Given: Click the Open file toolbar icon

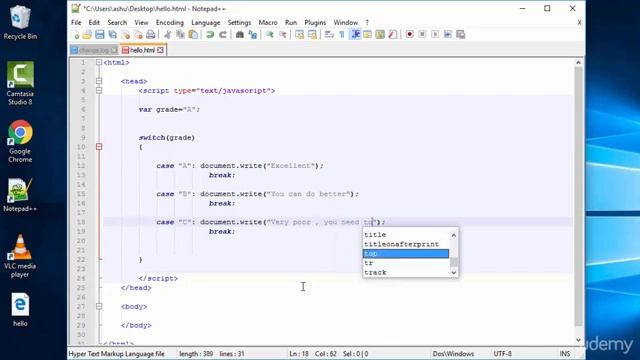Looking at the screenshot, I should click(87, 35).
